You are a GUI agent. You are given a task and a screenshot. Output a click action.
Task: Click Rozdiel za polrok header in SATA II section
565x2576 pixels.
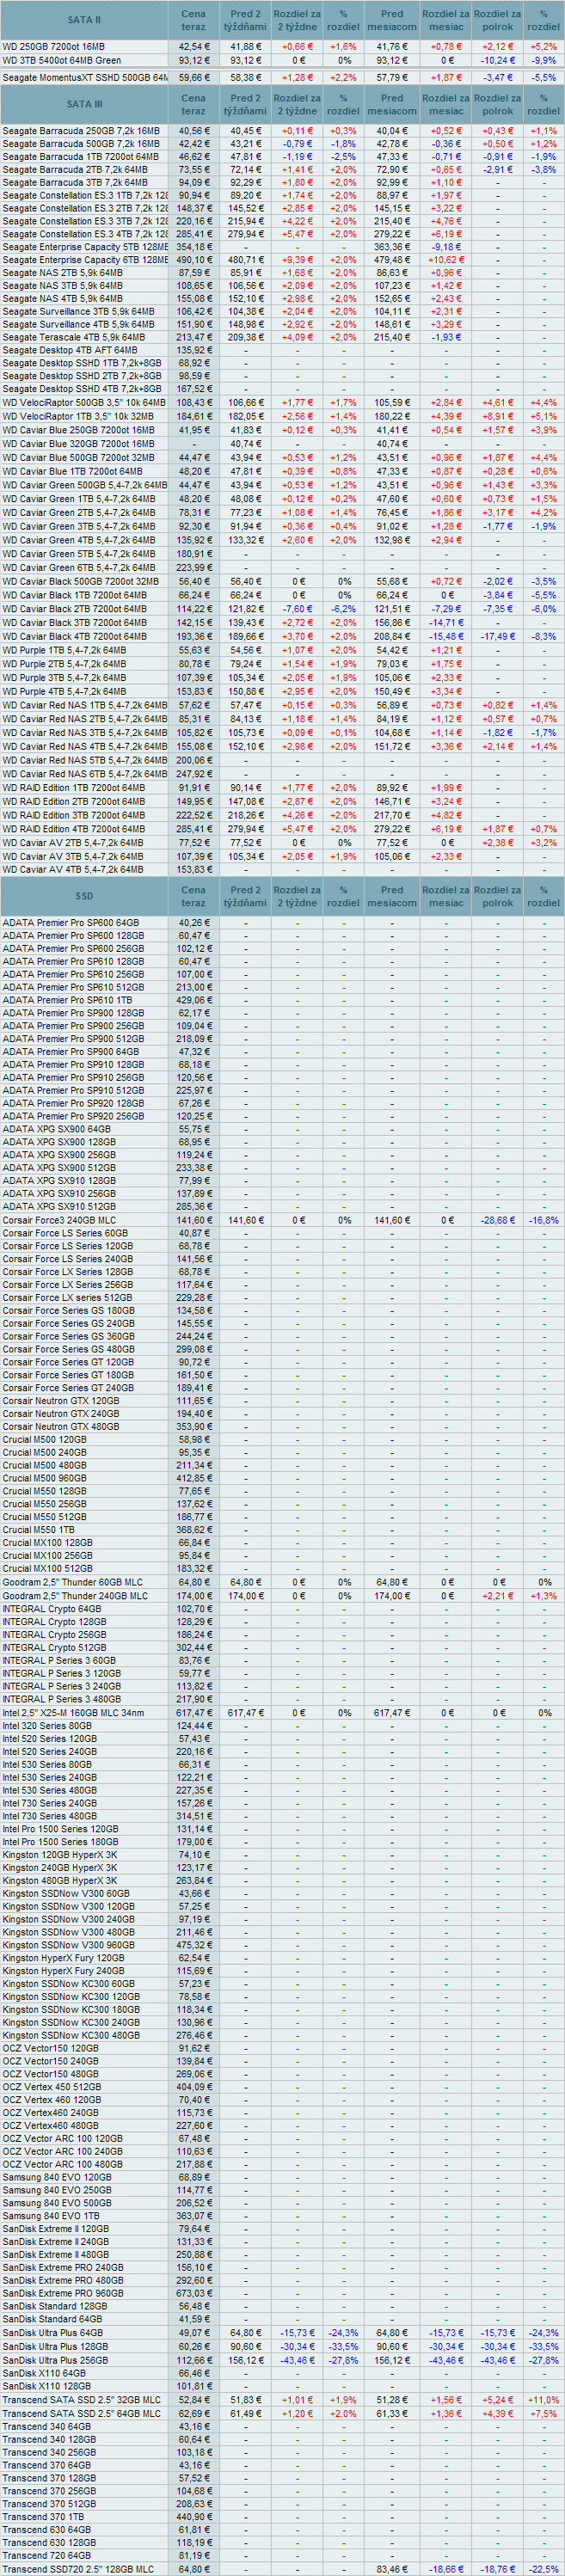497,20
